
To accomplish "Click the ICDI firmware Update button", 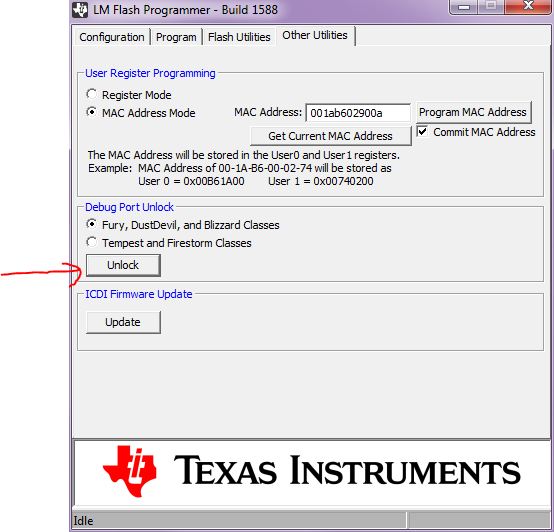I will (x=123, y=322).
